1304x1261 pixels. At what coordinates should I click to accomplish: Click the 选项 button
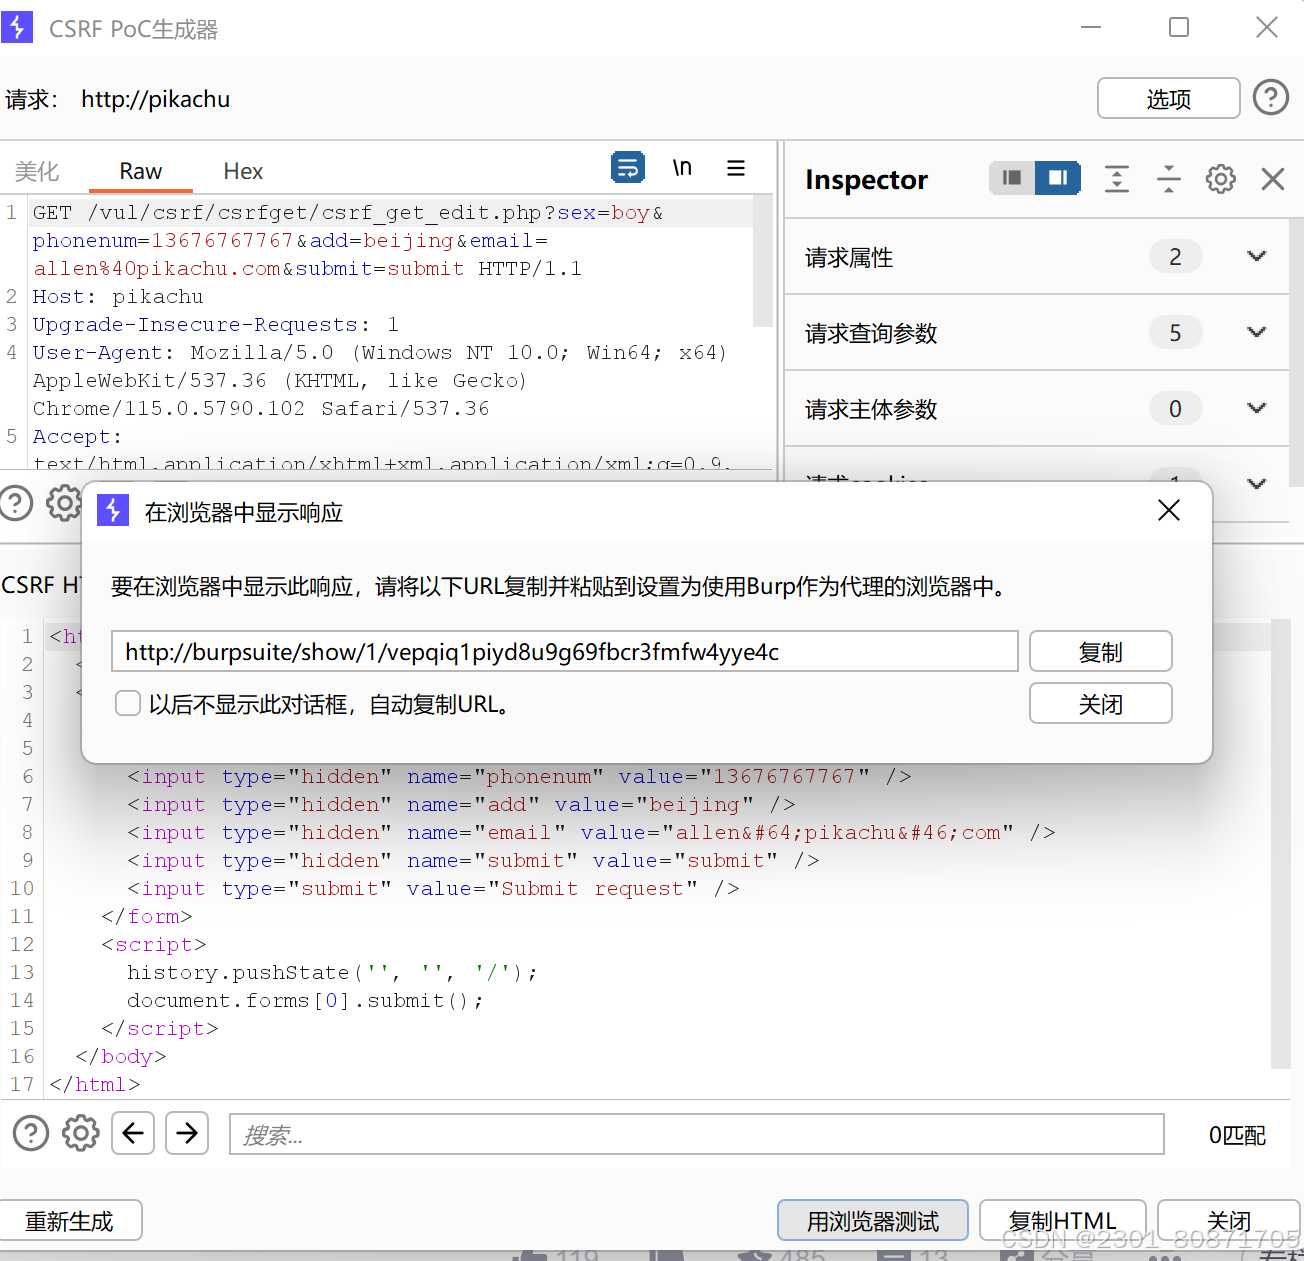[1168, 98]
